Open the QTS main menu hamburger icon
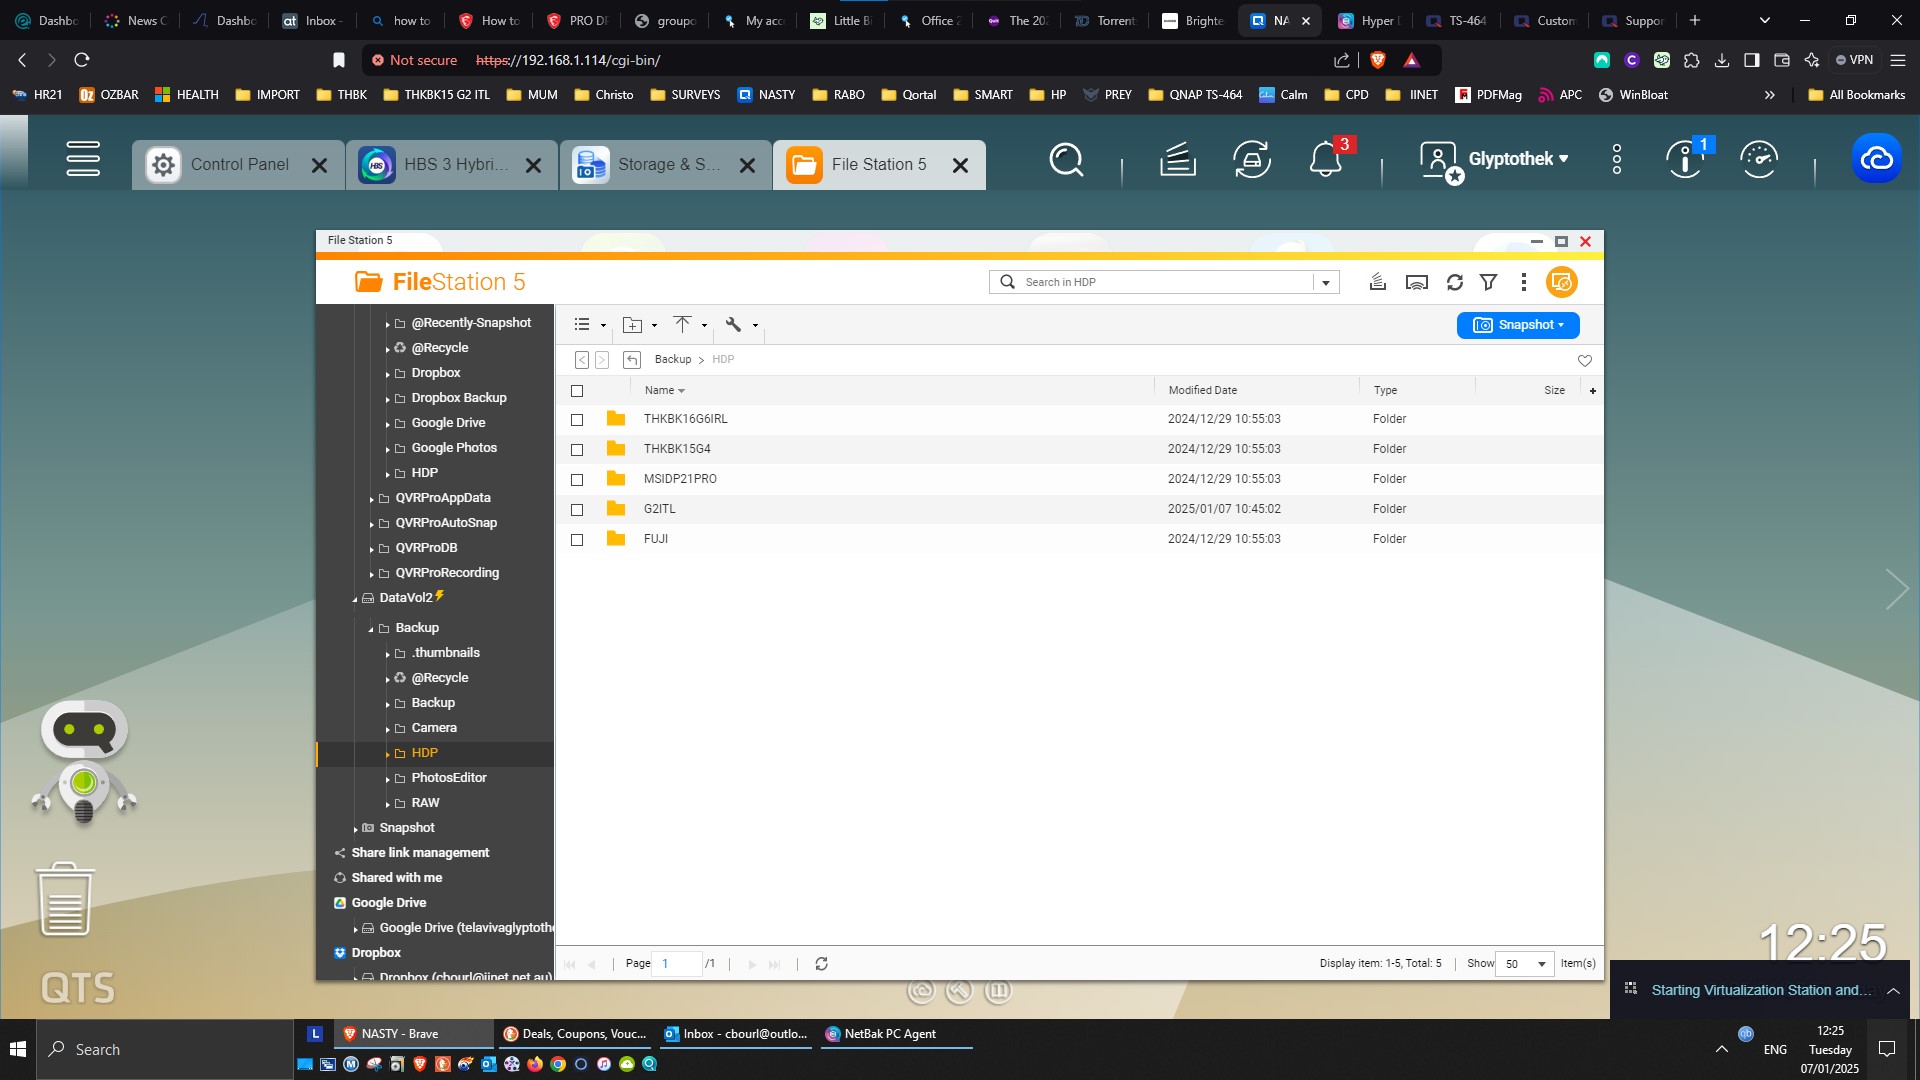This screenshot has height=1080, width=1920. (x=83, y=159)
